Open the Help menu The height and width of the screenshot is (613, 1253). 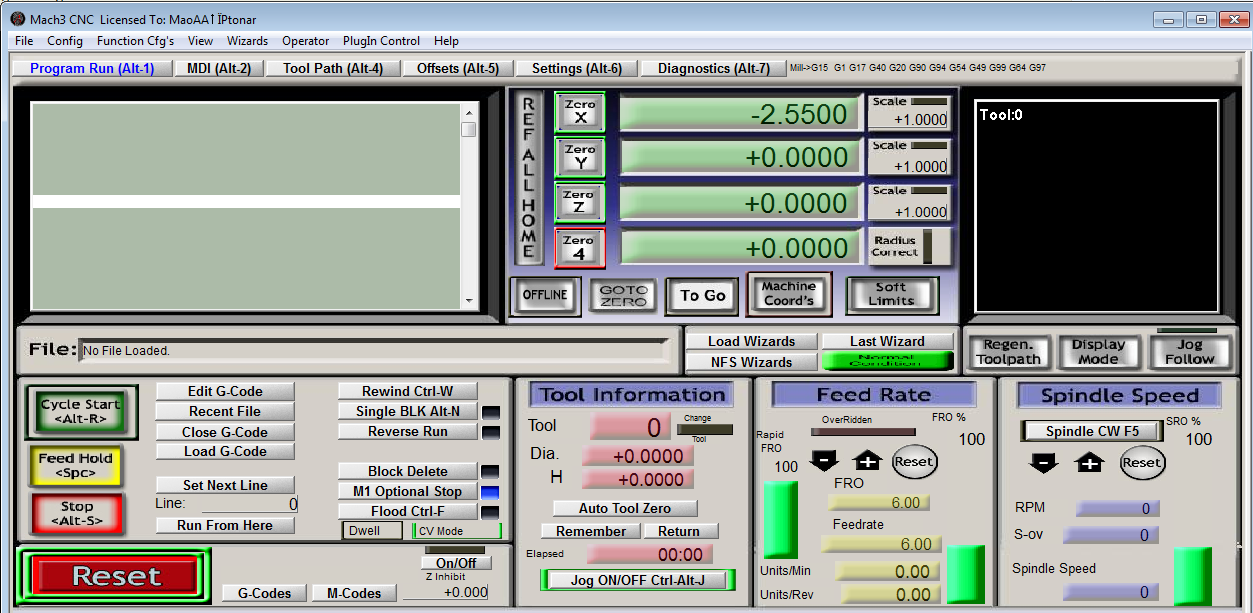click(446, 41)
